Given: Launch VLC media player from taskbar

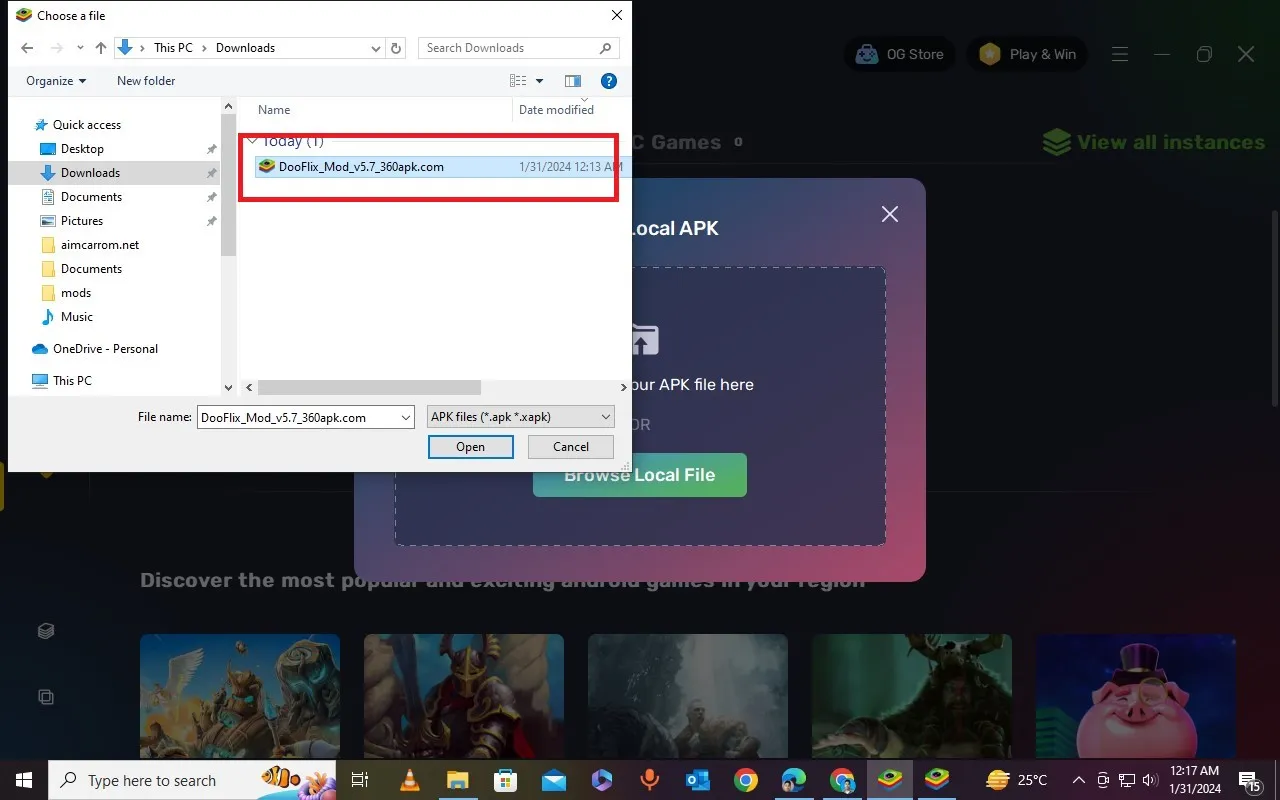Looking at the screenshot, I should pyautogui.click(x=409, y=780).
